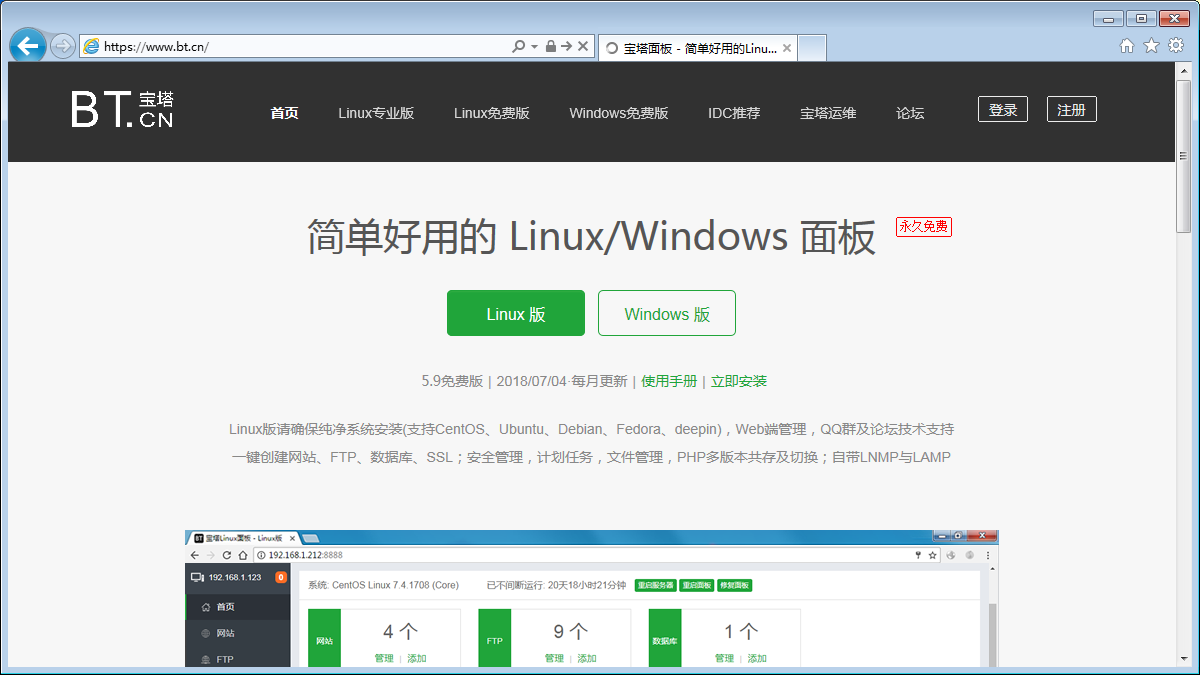Image resolution: width=1200 pixels, height=675 pixels.
Task: Open Favorites with the star icon
Action: click(x=1151, y=45)
